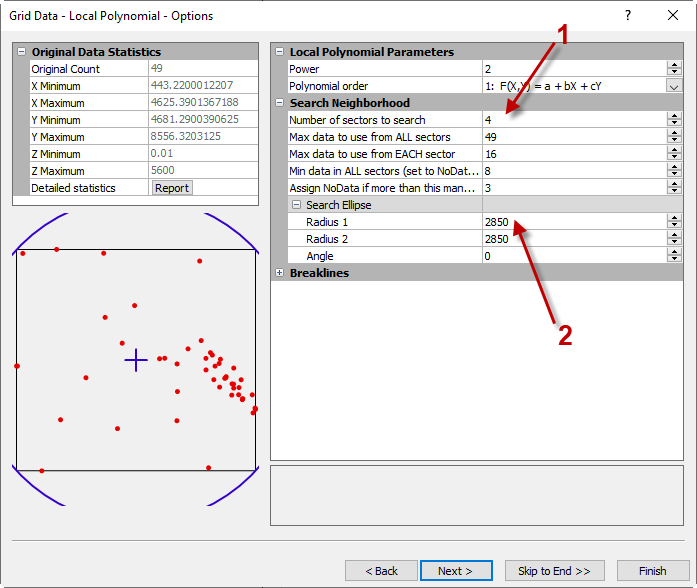Click the Next button
This screenshot has height=588, width=697.
[x=454, y=570]
